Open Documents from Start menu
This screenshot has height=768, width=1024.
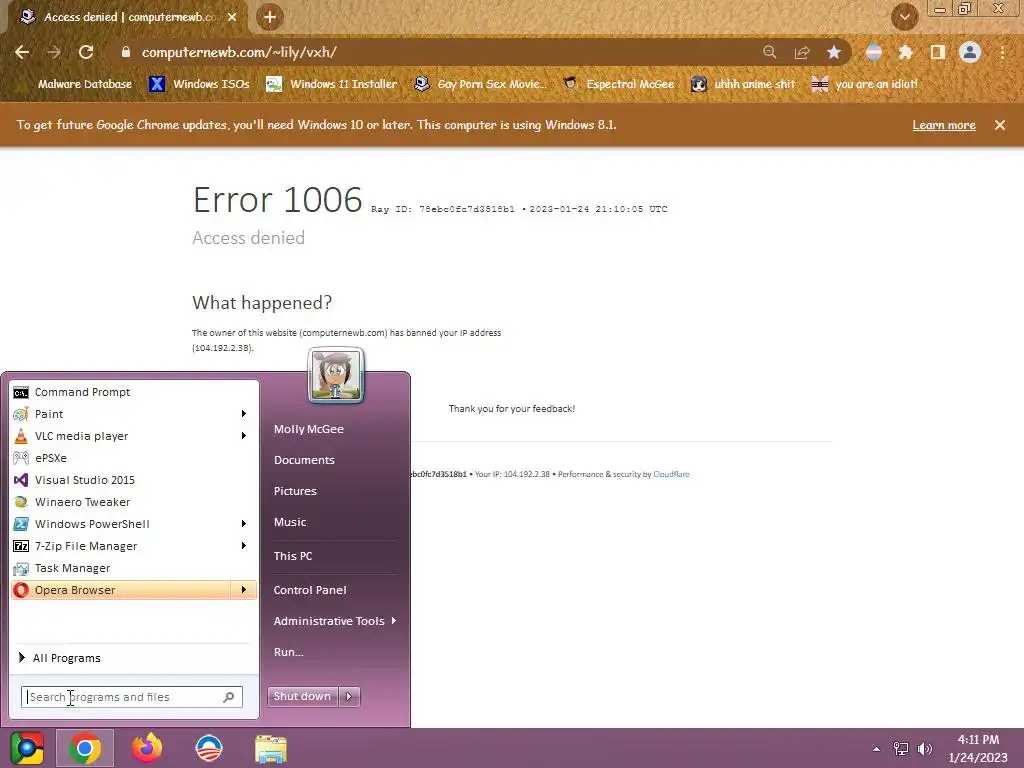tap(304, 460)
